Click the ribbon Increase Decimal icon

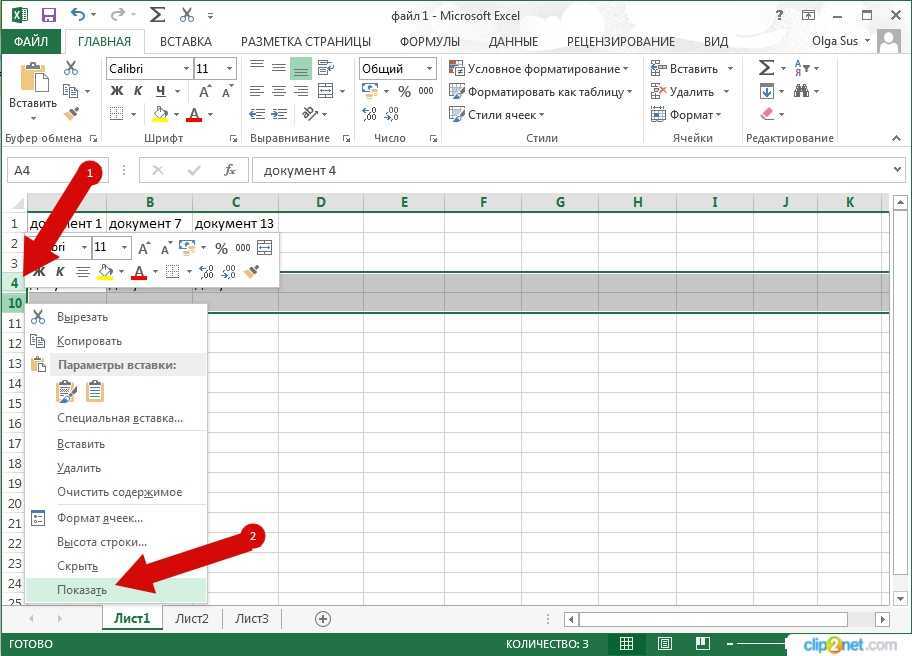pyautogui.click(x=369, y=113)
